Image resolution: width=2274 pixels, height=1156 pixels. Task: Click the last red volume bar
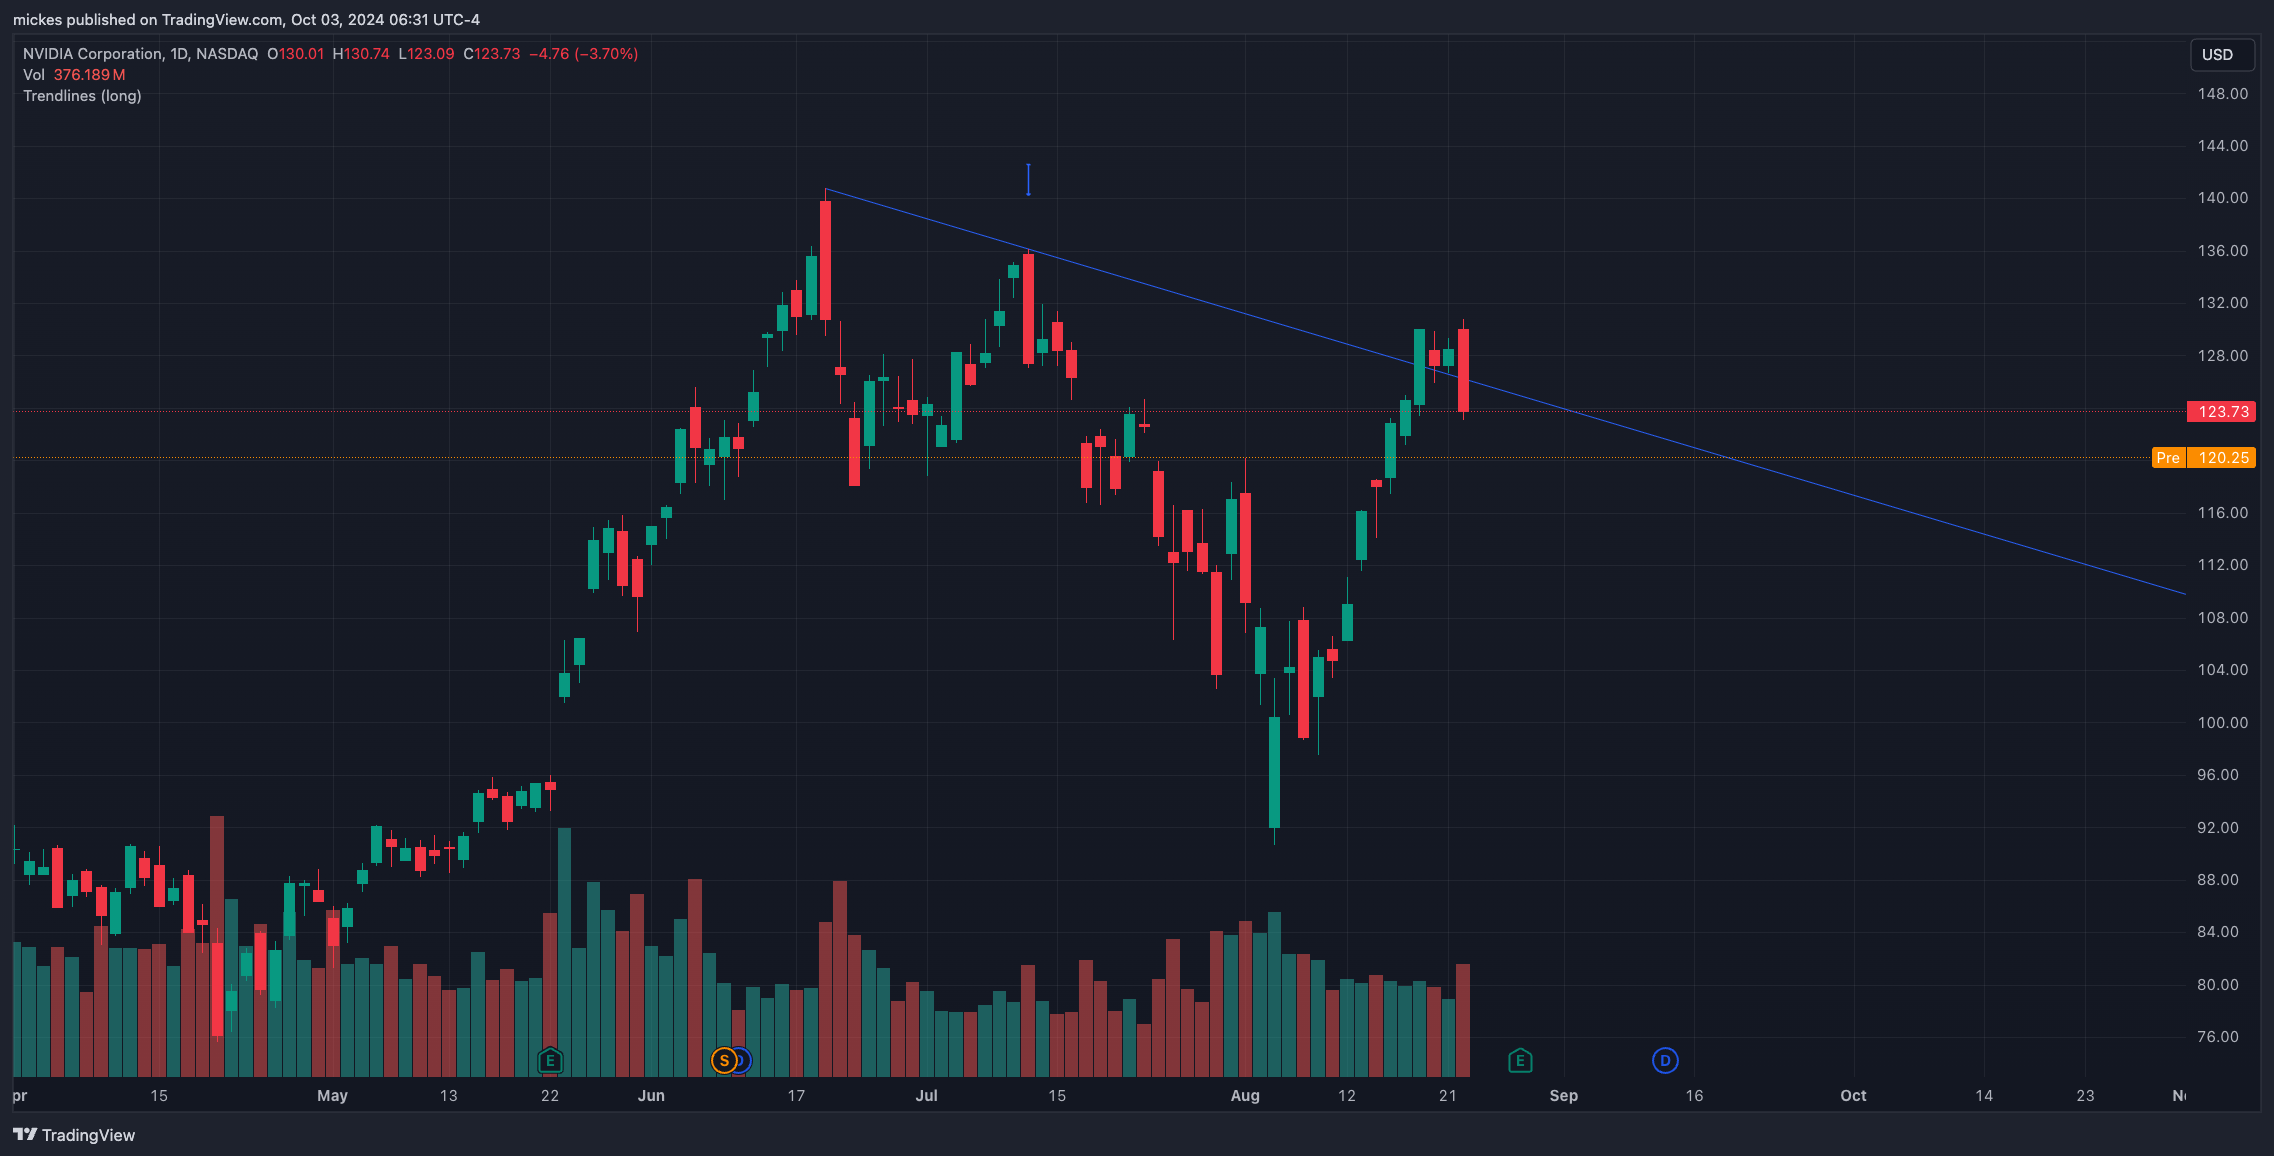(x=1463, y=1020)
